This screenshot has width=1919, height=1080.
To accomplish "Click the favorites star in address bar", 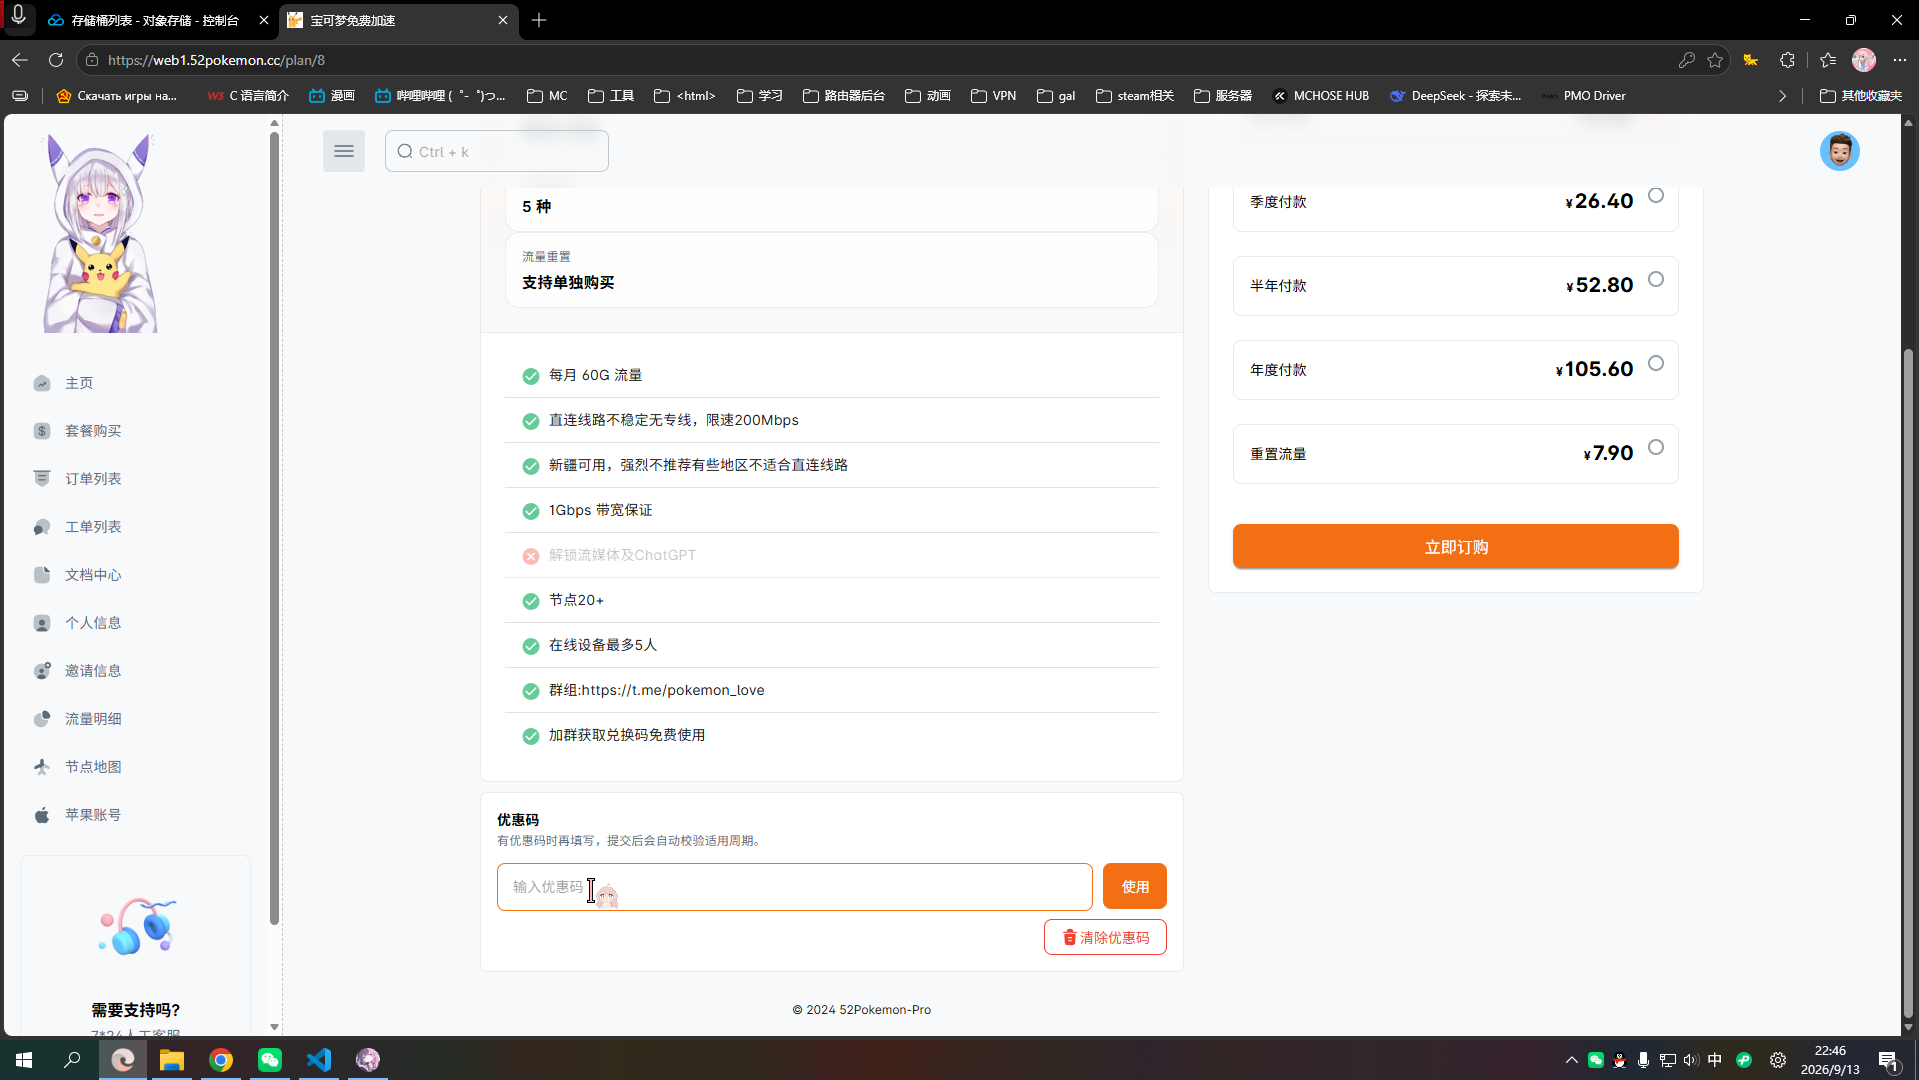I will [x=1715, y=60].
